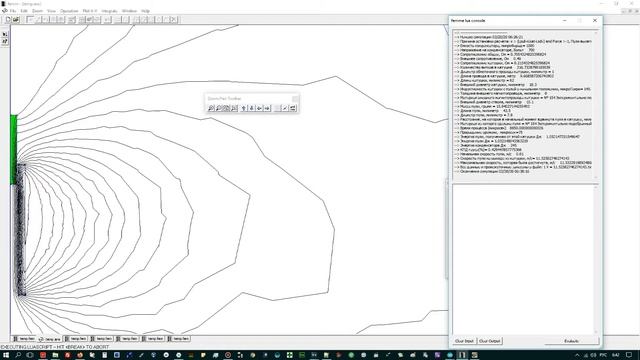
Task: Click the 'EXECUTING LUASCRIPT' status bar text
Action: coord(55,347)
